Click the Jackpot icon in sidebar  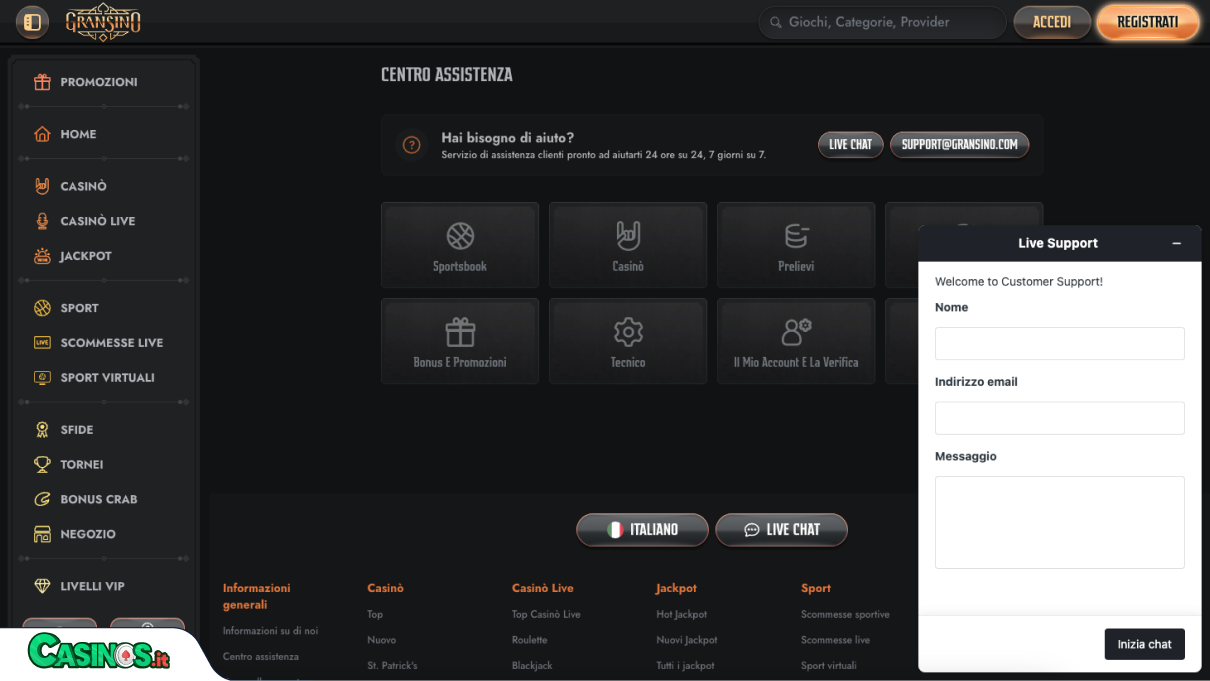coord(42,256)
